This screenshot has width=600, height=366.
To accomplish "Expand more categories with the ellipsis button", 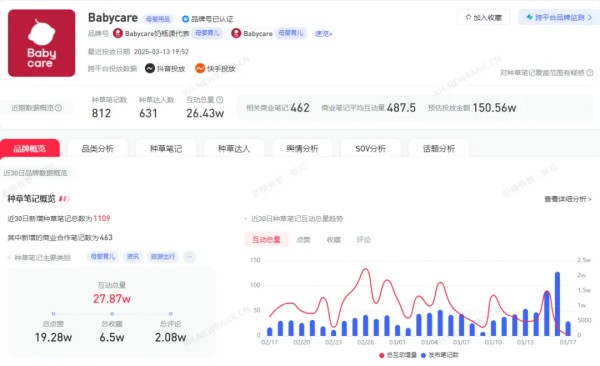I will tap(190, 257).
